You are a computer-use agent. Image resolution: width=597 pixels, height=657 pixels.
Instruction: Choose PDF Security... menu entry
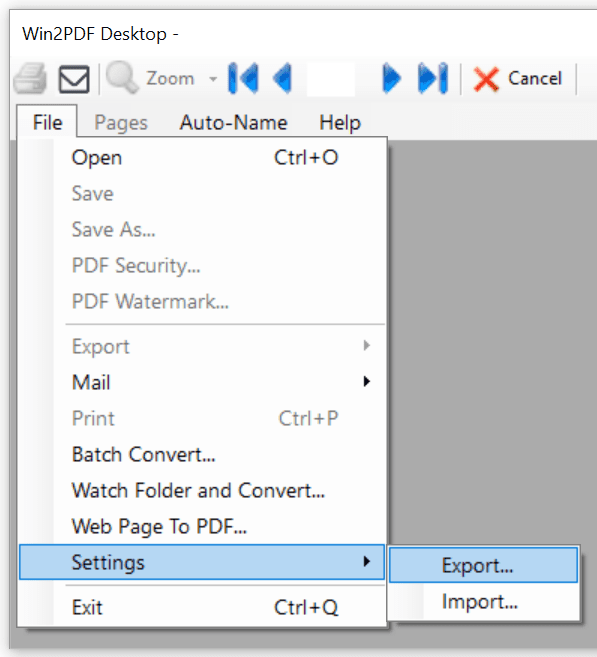(x=202, y=266)
